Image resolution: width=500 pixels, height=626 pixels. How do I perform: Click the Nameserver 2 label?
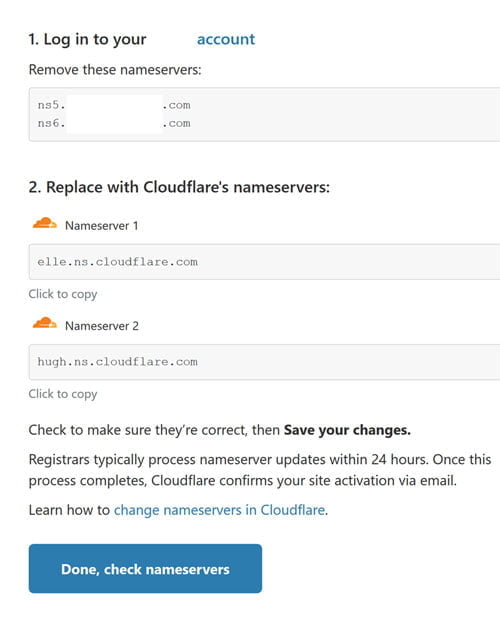102,326
